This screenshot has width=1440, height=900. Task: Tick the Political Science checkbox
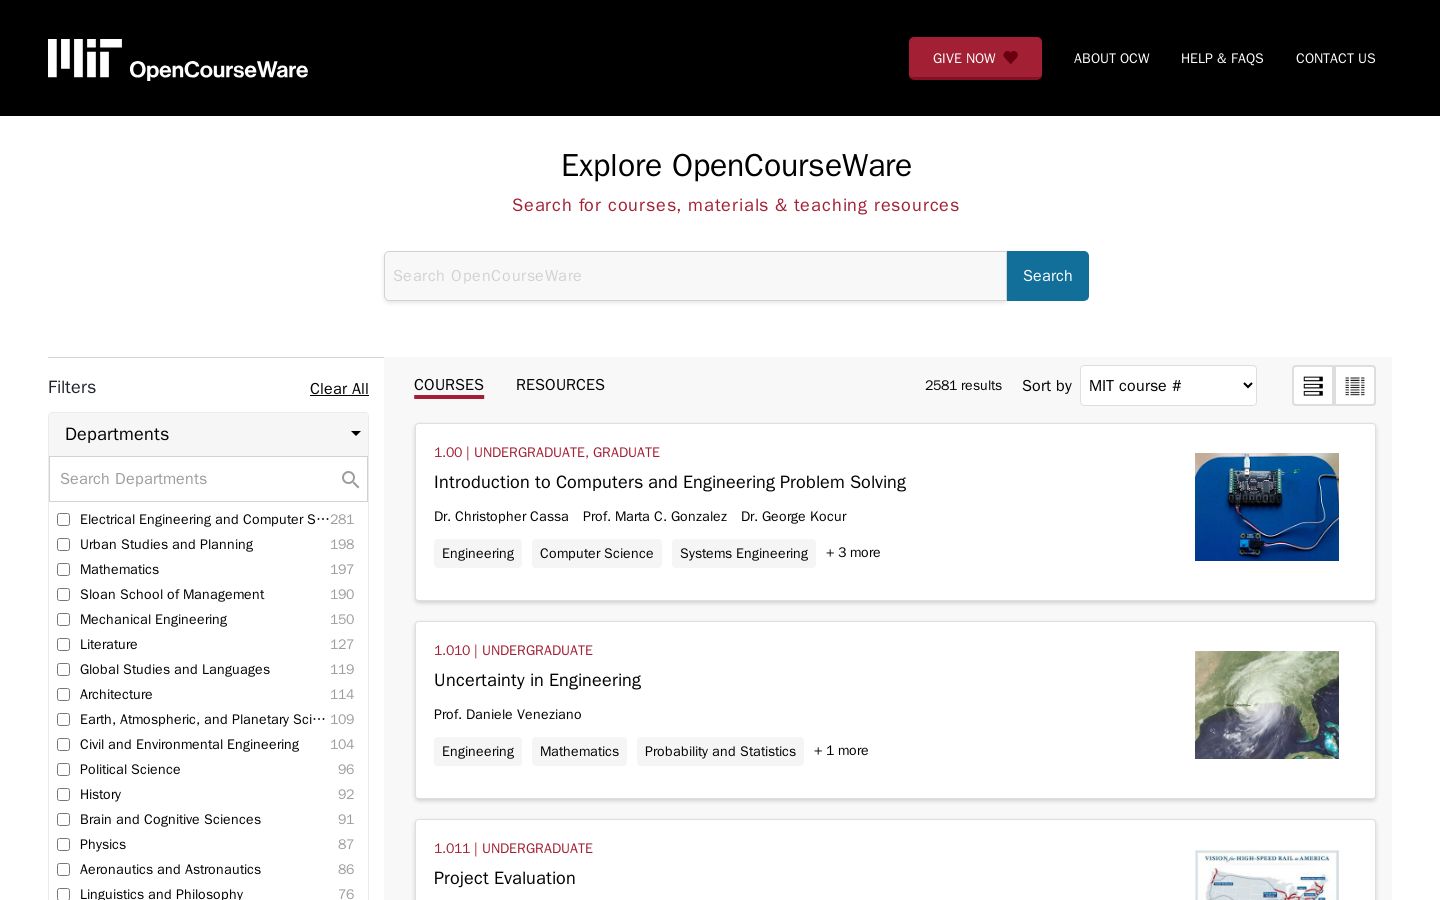[x=63, y=770]
